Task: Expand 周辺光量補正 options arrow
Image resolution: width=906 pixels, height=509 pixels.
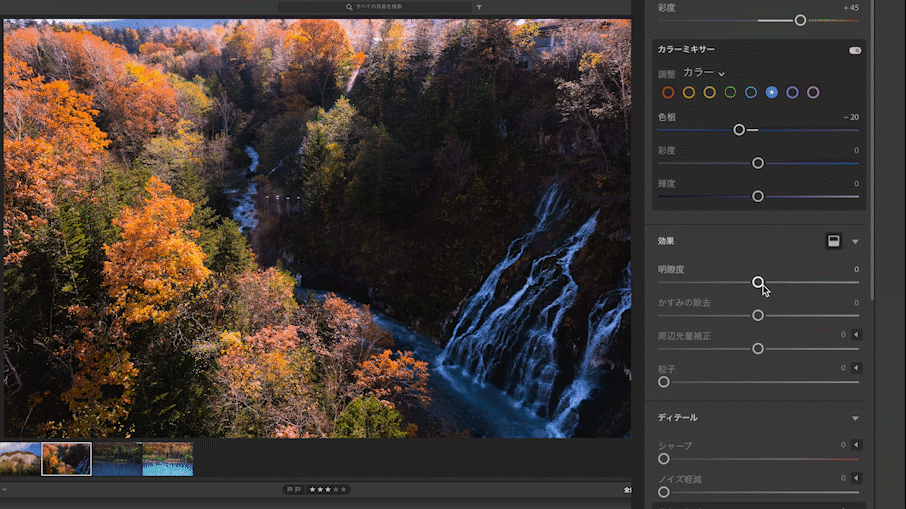Action: [x=856, y=335]
